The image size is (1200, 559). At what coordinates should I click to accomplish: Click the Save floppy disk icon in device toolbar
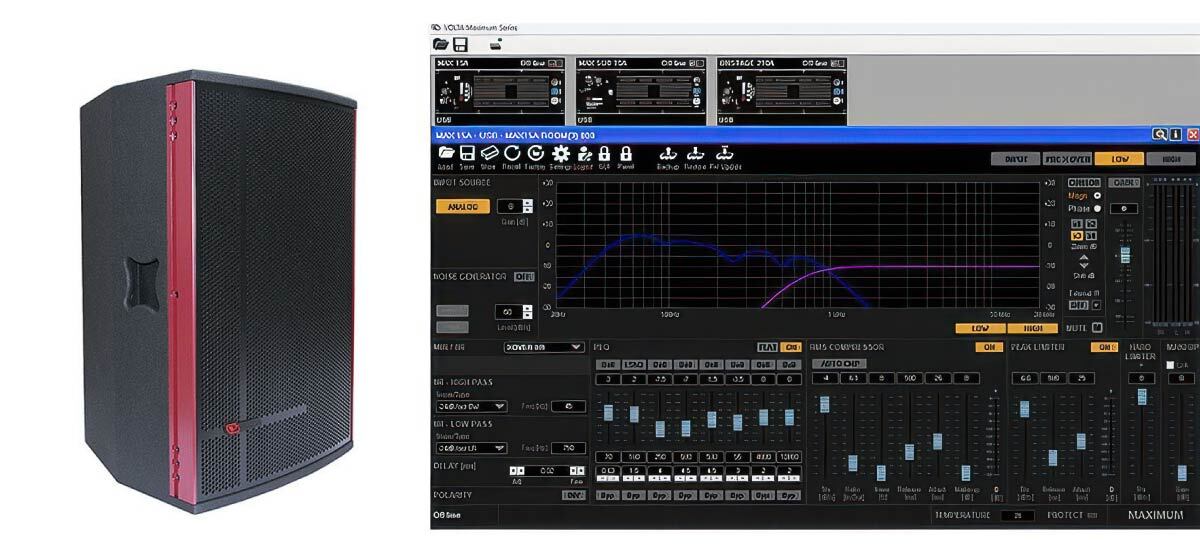point(467,153)
